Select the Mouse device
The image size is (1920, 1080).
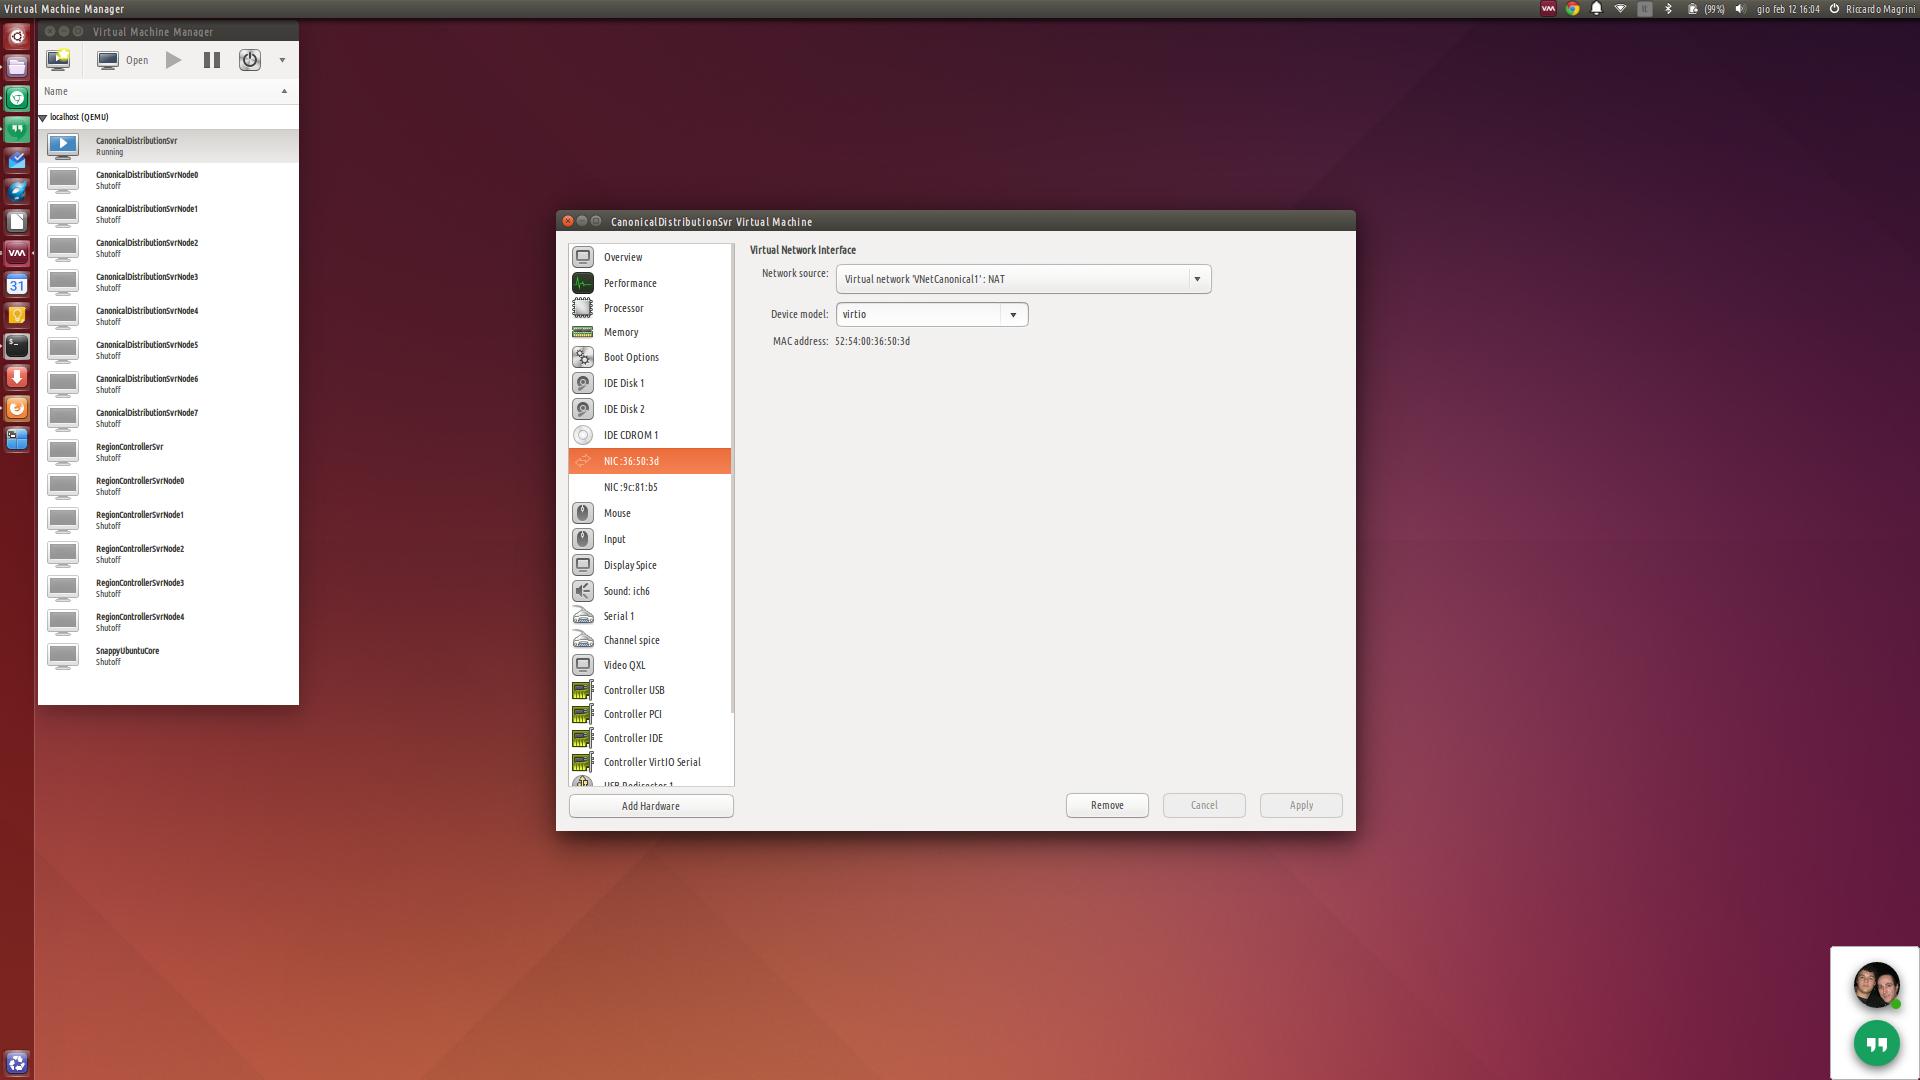pyautogui.click(x=650, y=513)
